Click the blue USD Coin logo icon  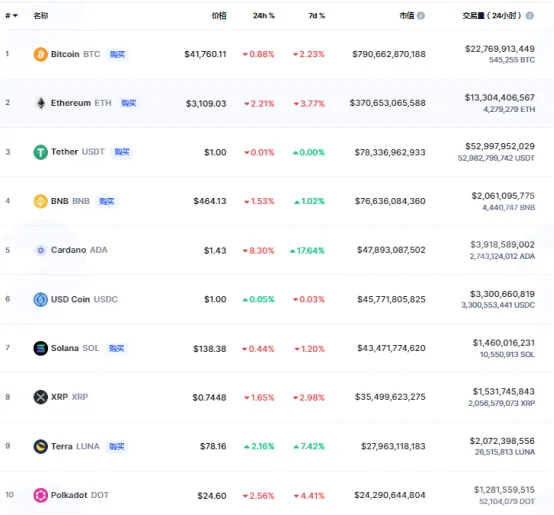(x=40, y=300)
